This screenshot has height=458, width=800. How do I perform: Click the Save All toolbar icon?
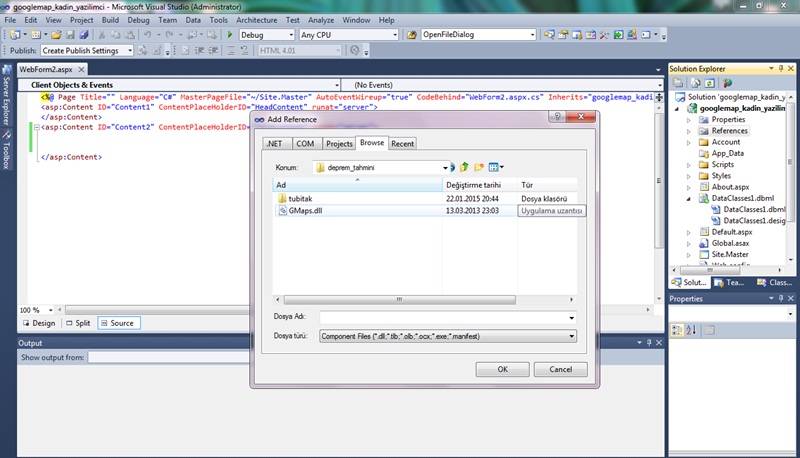tap(84, 35)
